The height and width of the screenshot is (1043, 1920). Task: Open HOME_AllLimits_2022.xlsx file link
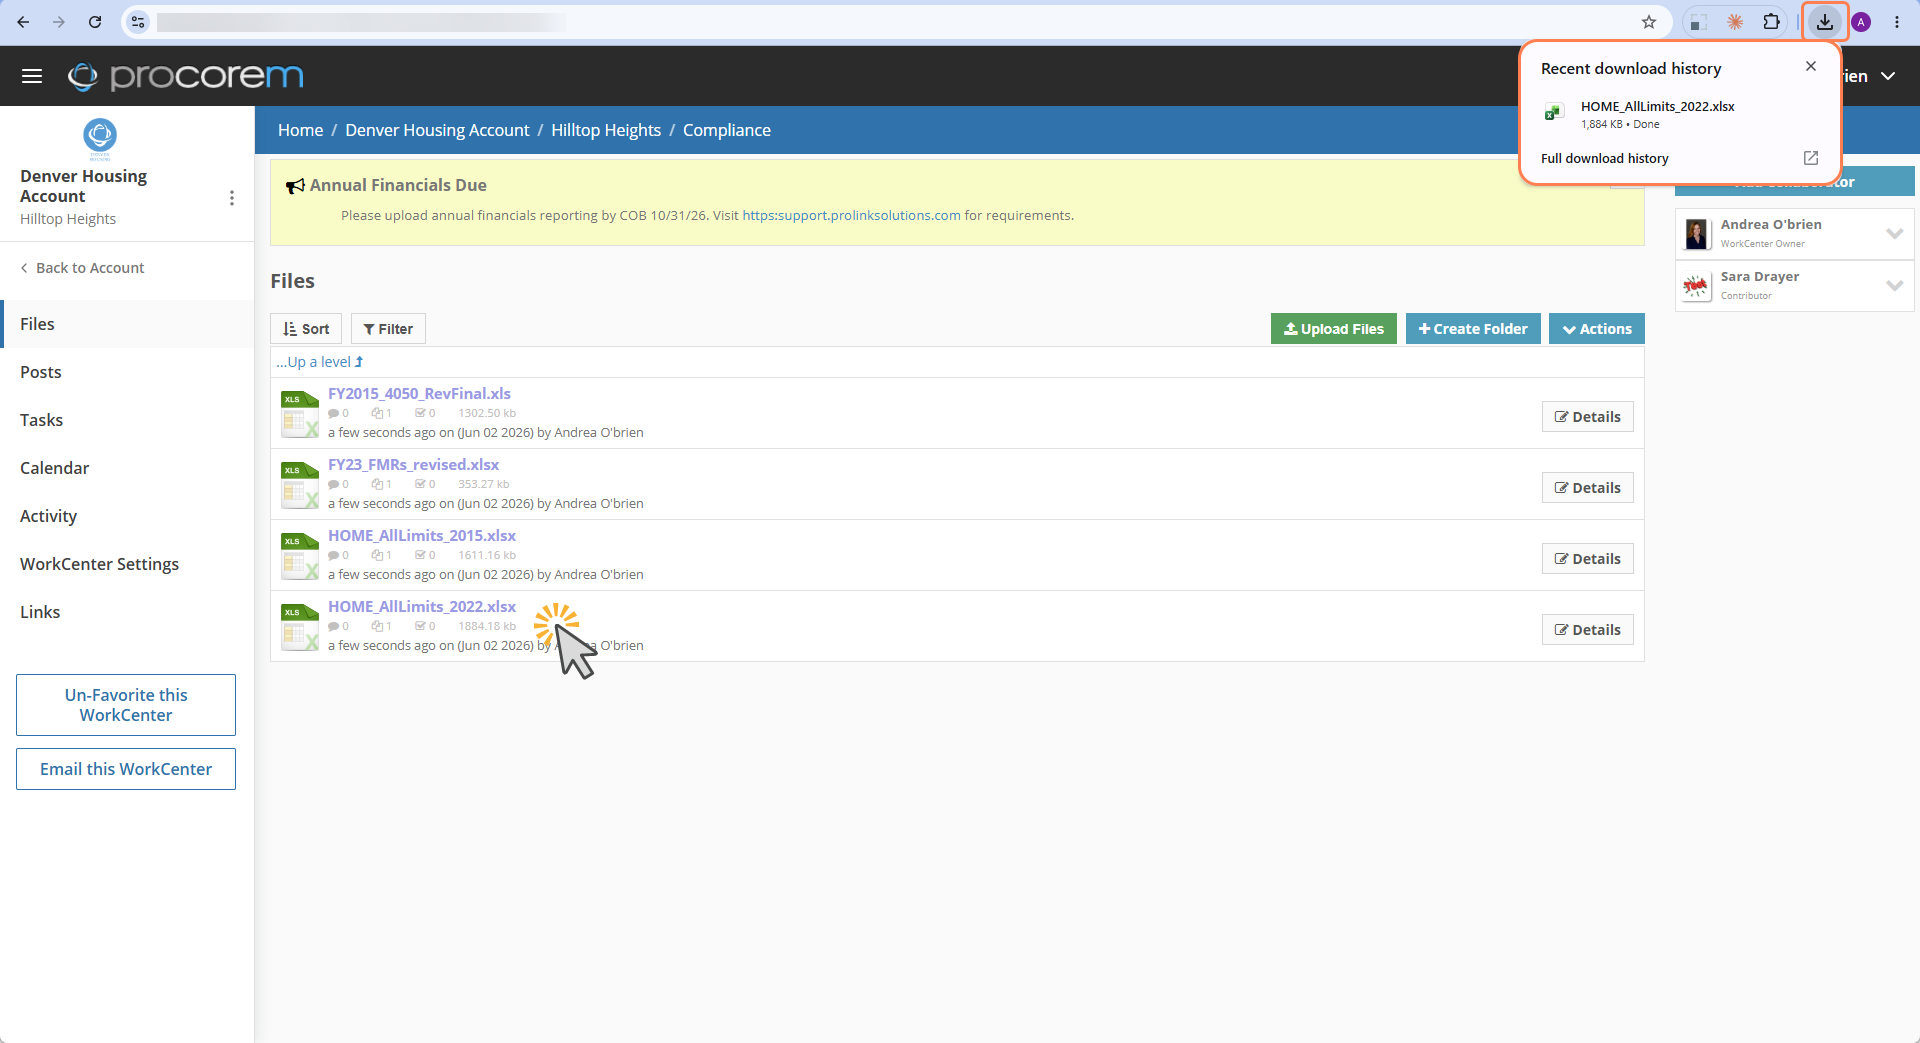tap(422, 607)
